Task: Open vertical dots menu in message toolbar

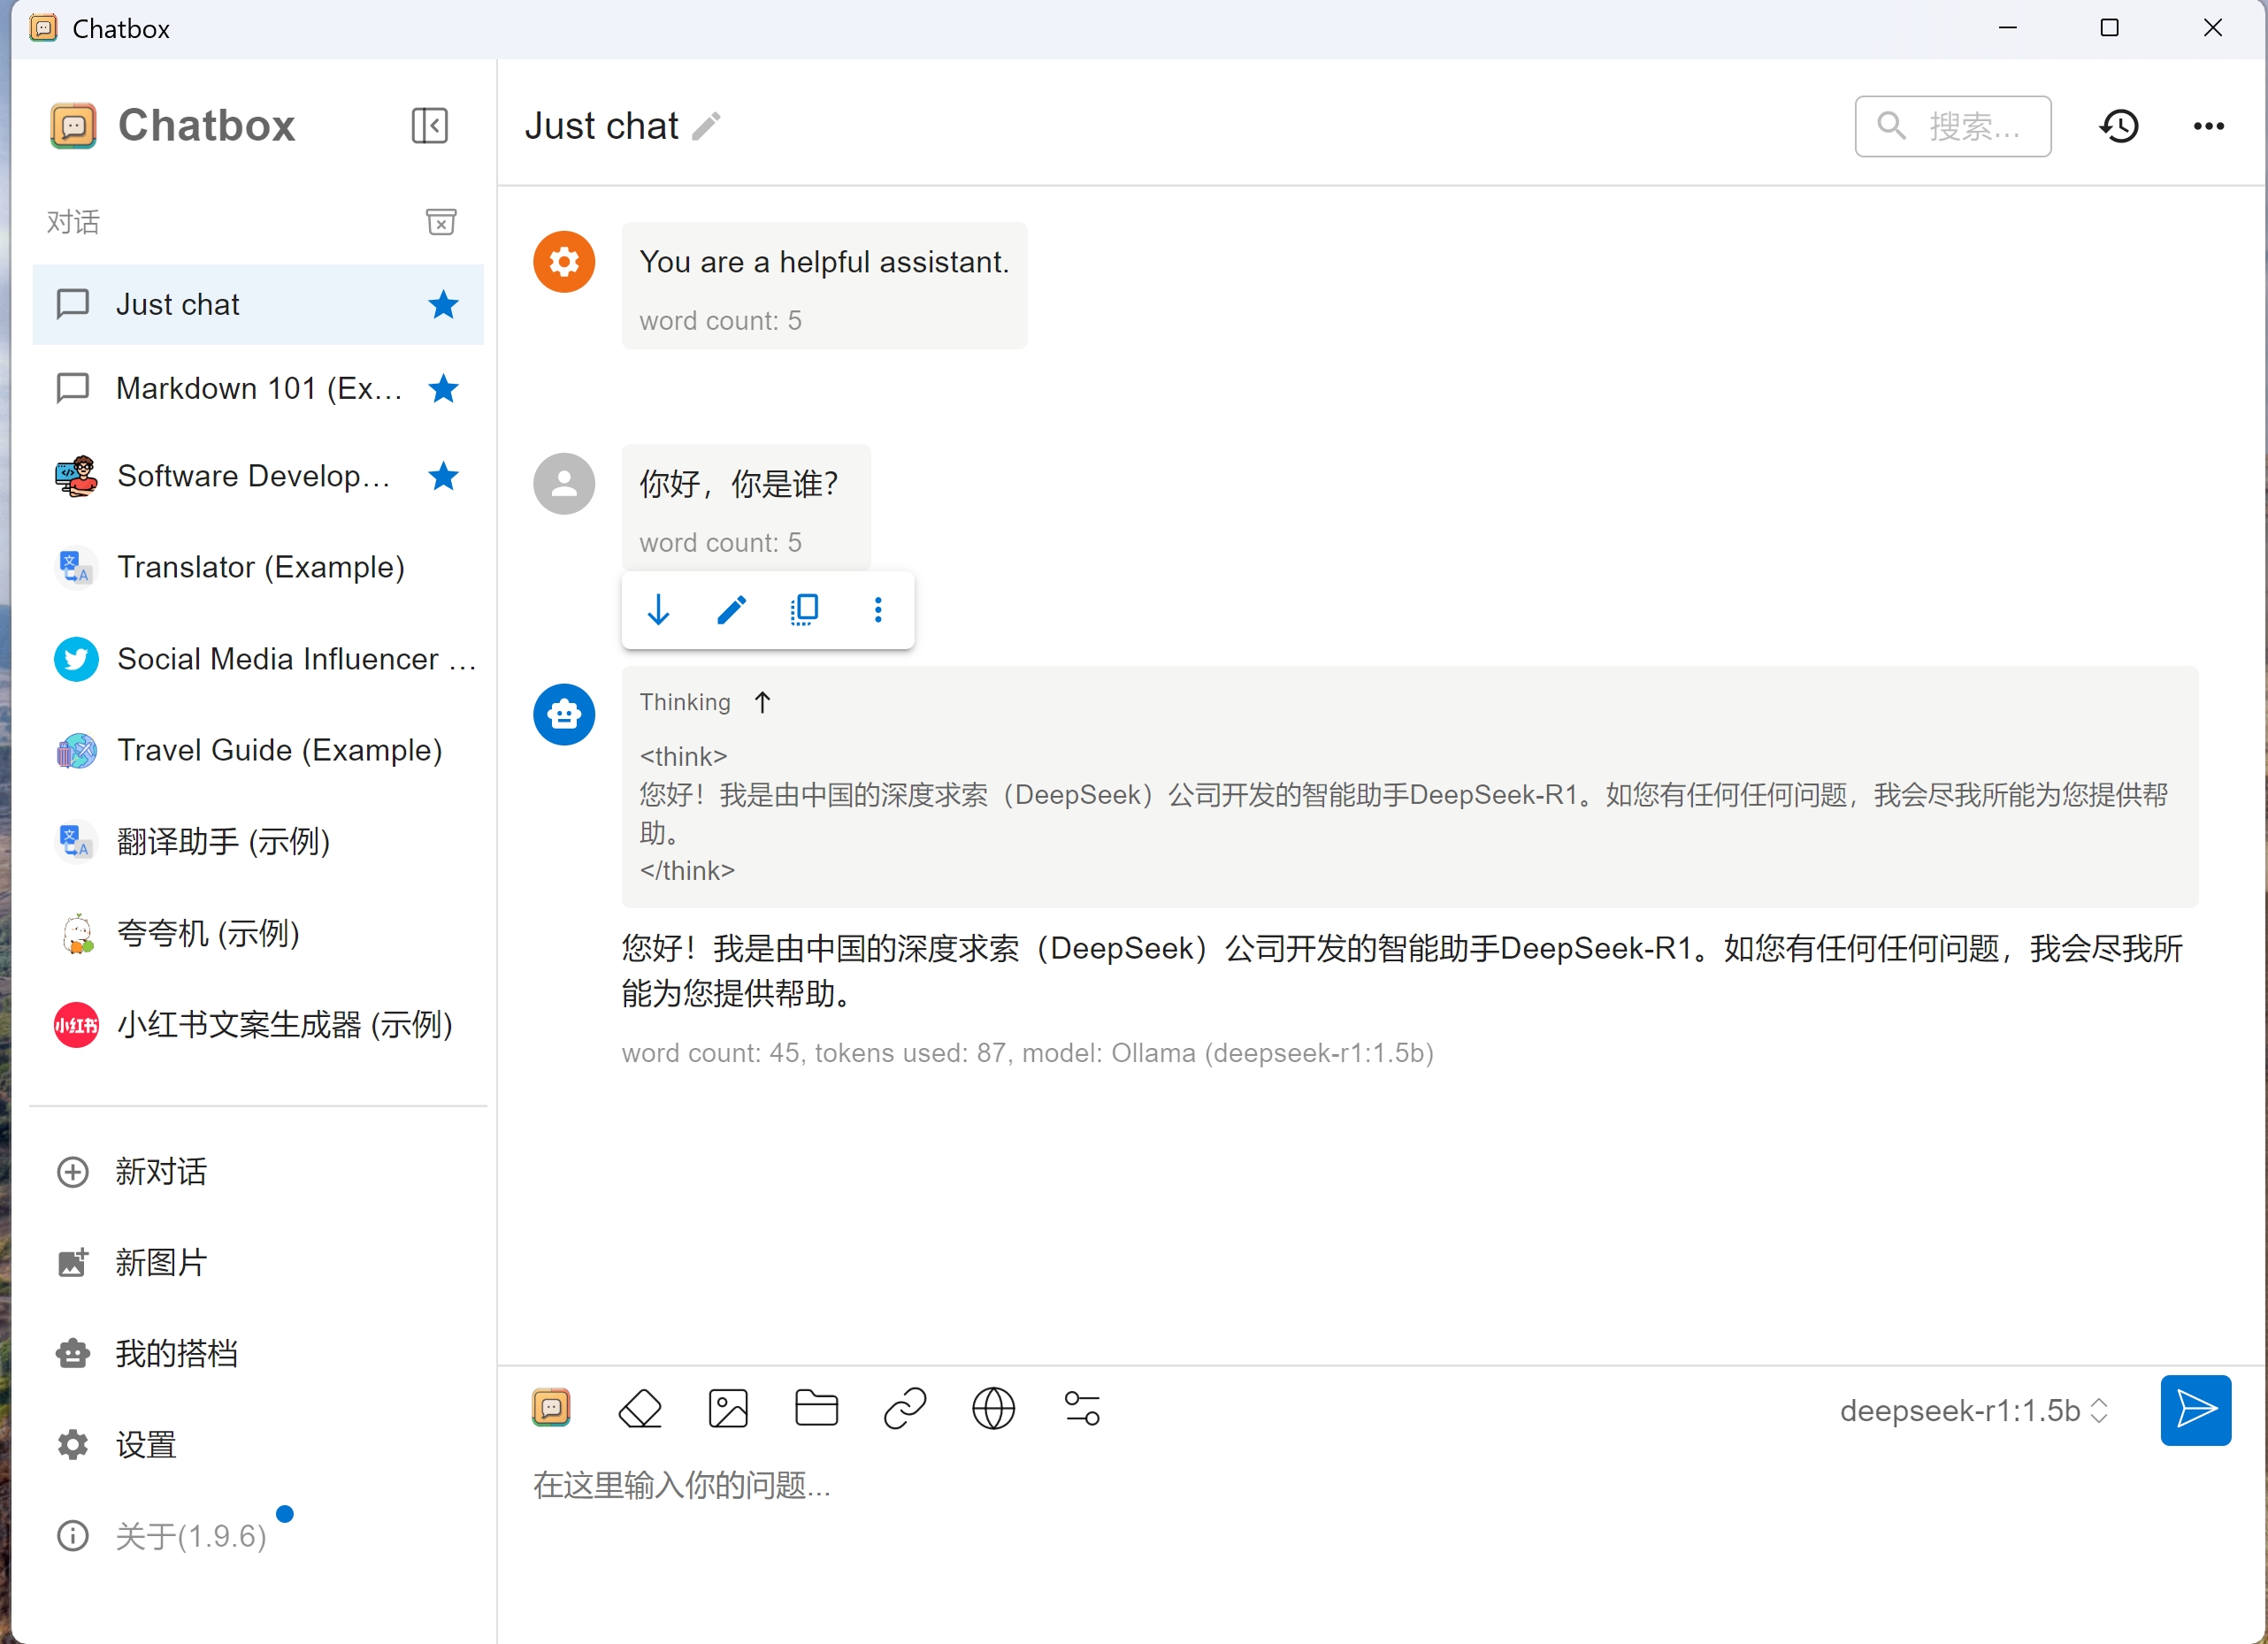Action: [878, 609]
